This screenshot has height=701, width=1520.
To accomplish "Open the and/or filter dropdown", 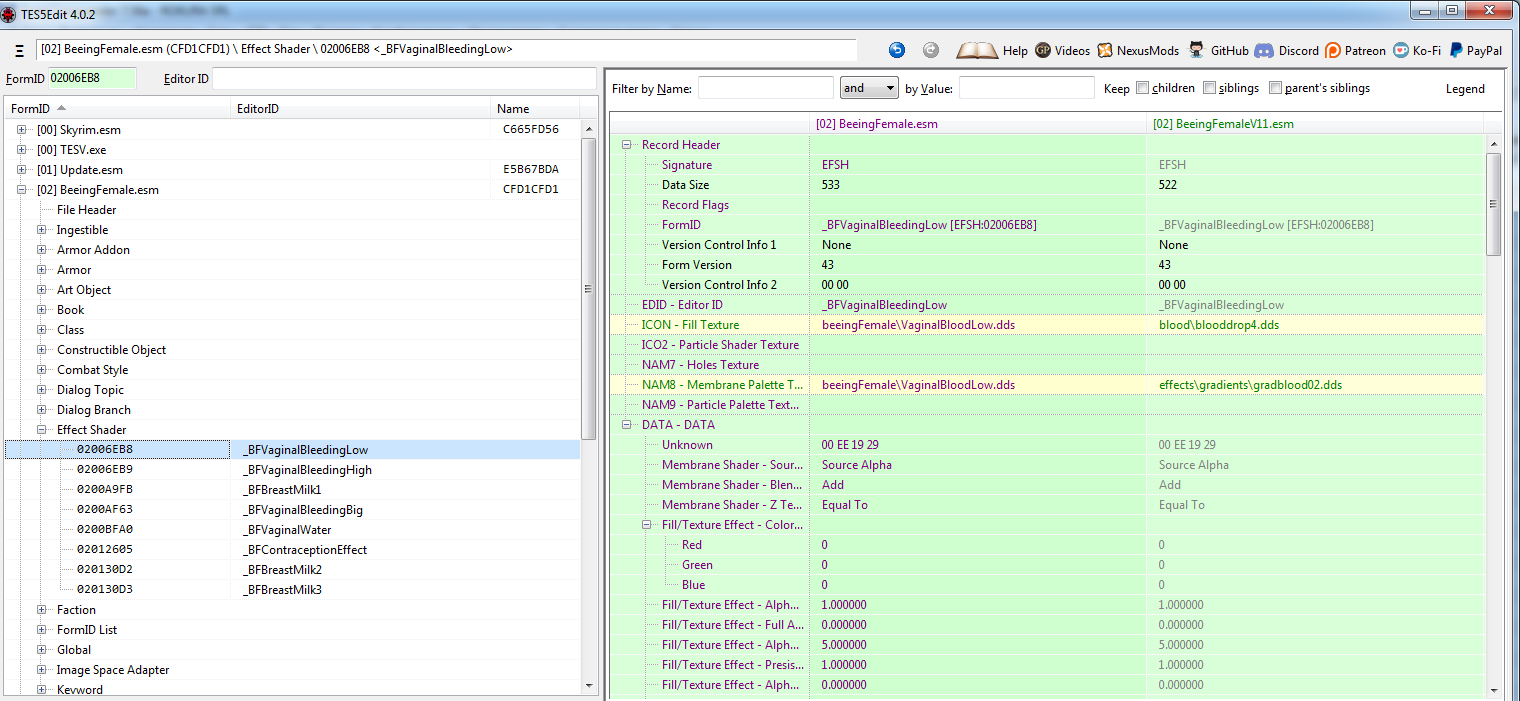I will point(869,88).
